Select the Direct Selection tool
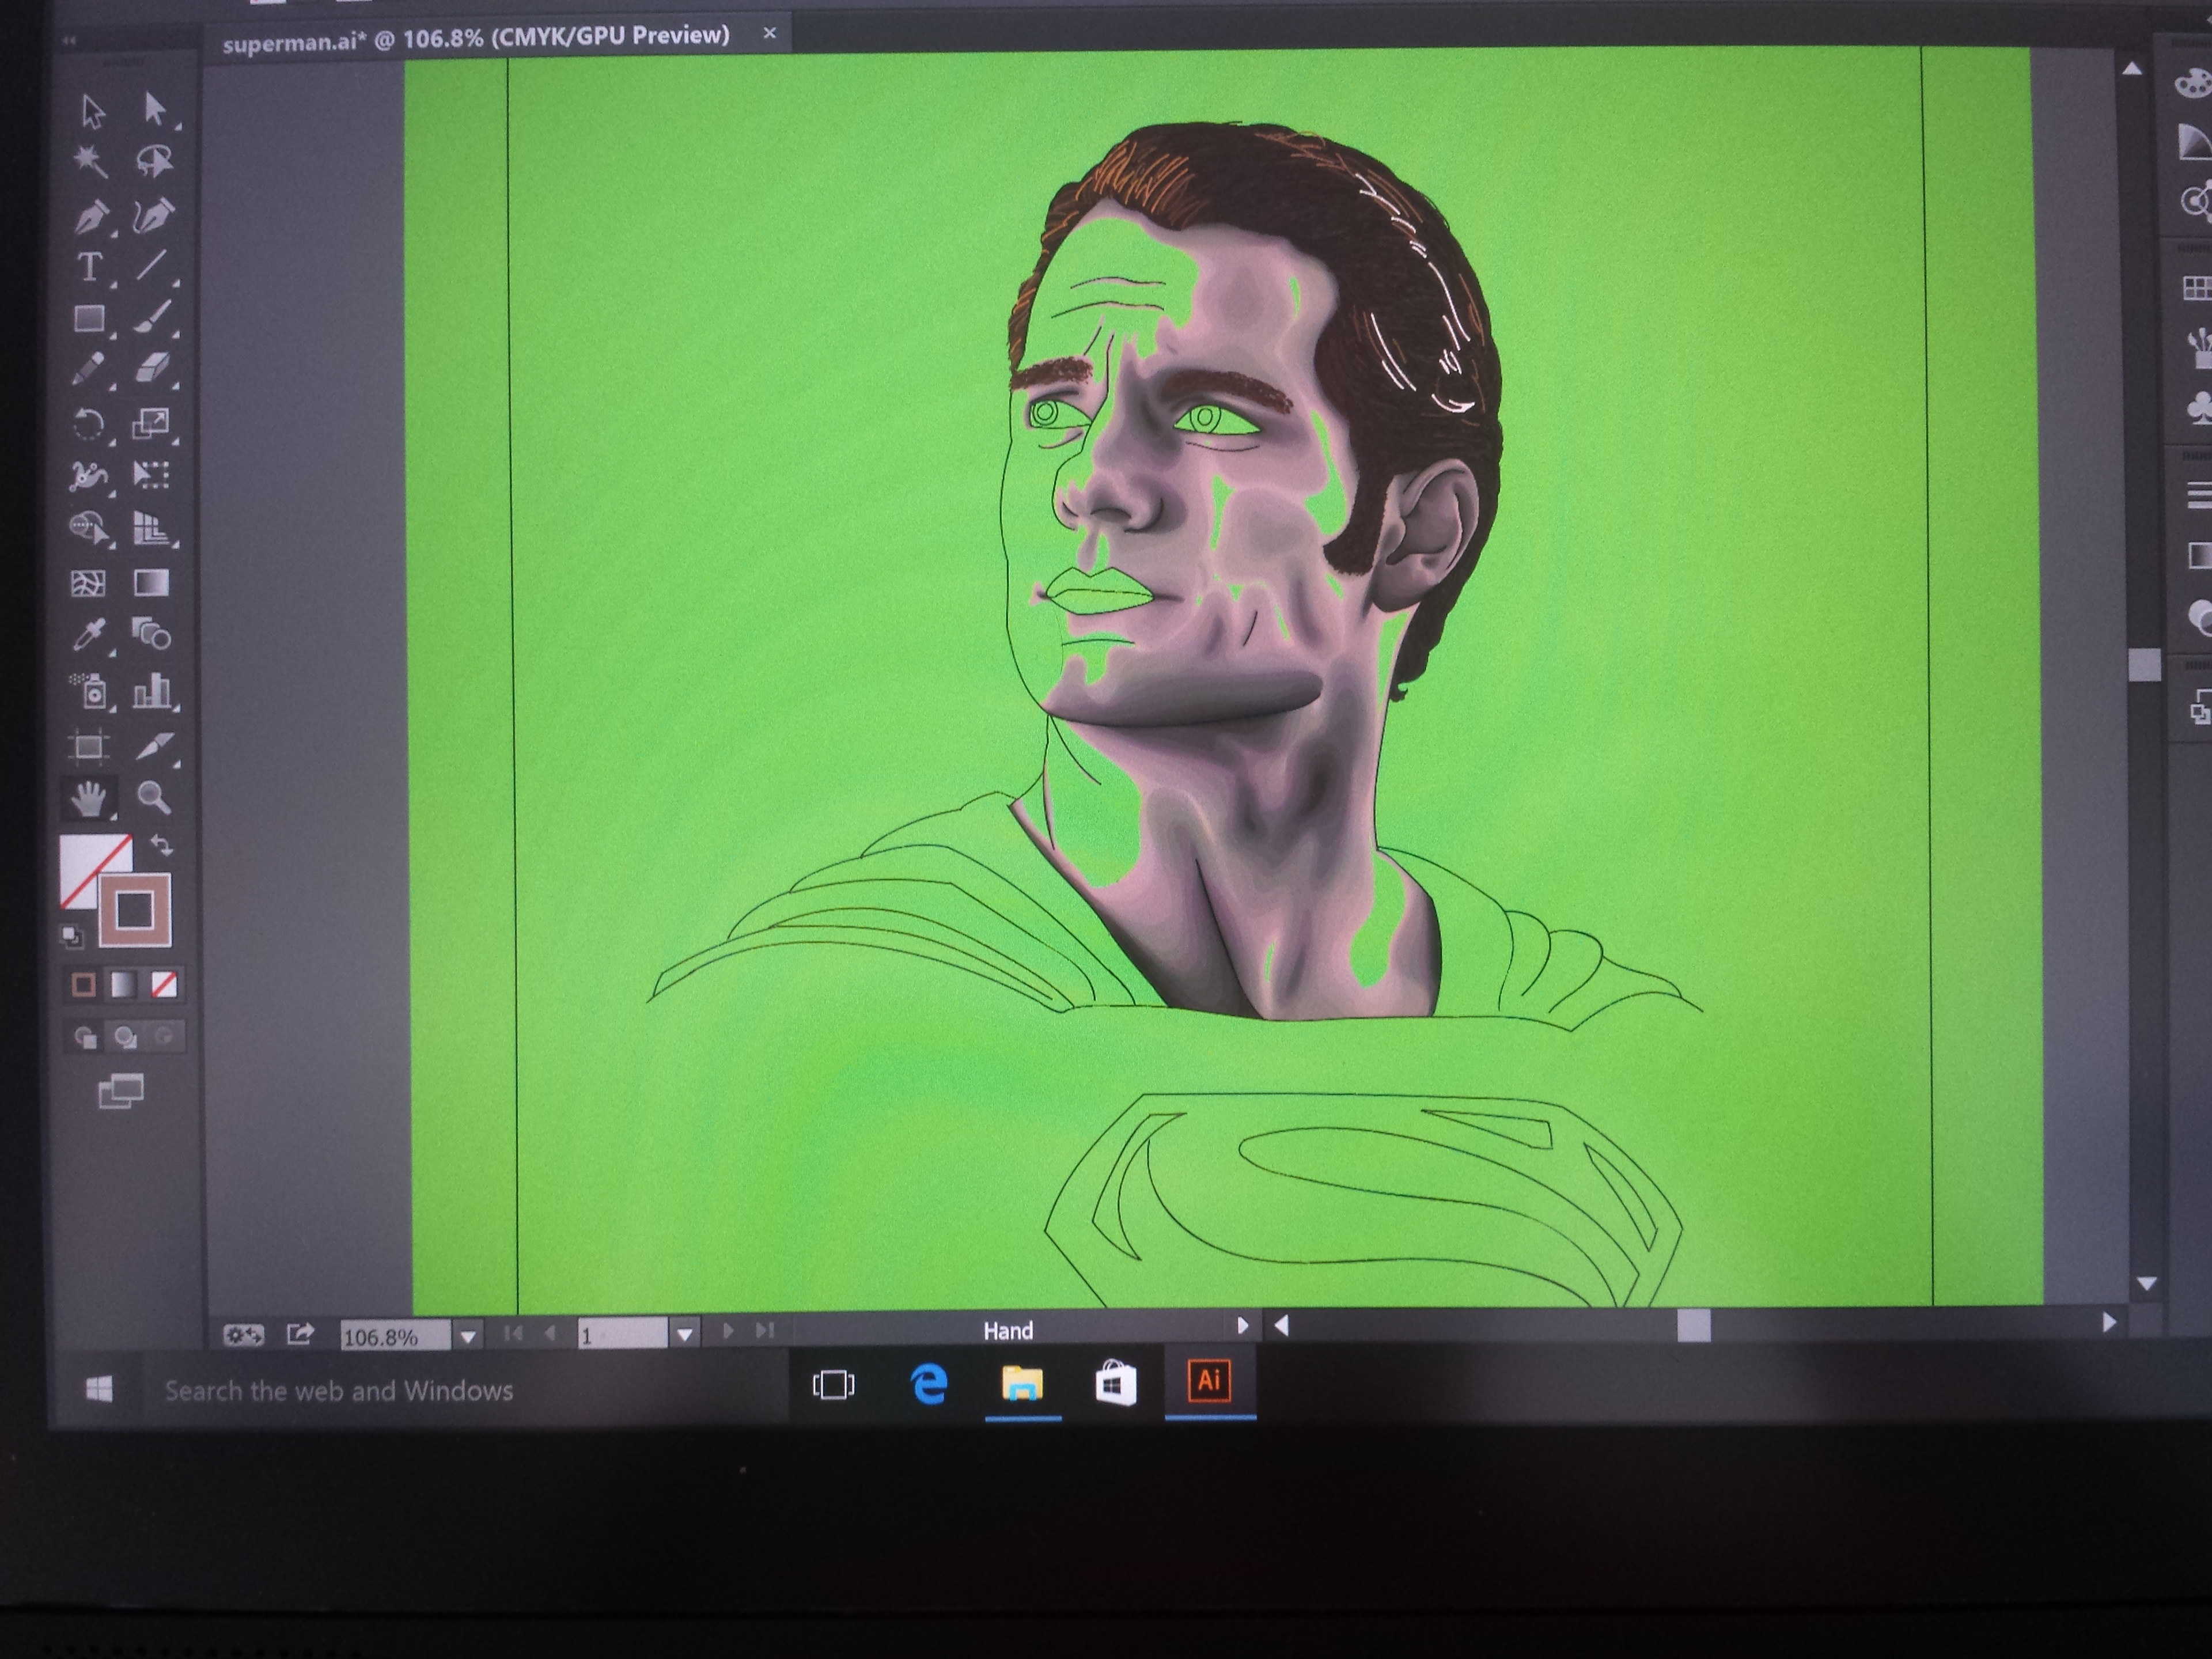2212x1659 pixels. point(154,108)
